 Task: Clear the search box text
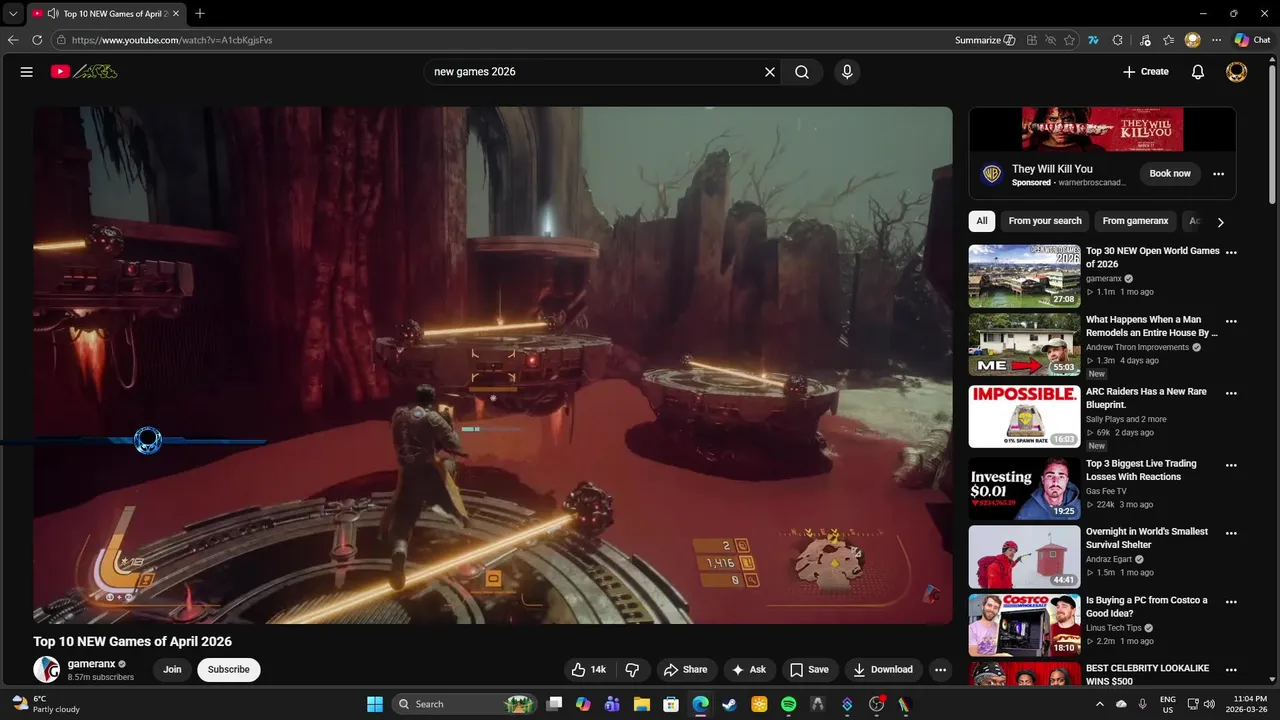(770, 72)
